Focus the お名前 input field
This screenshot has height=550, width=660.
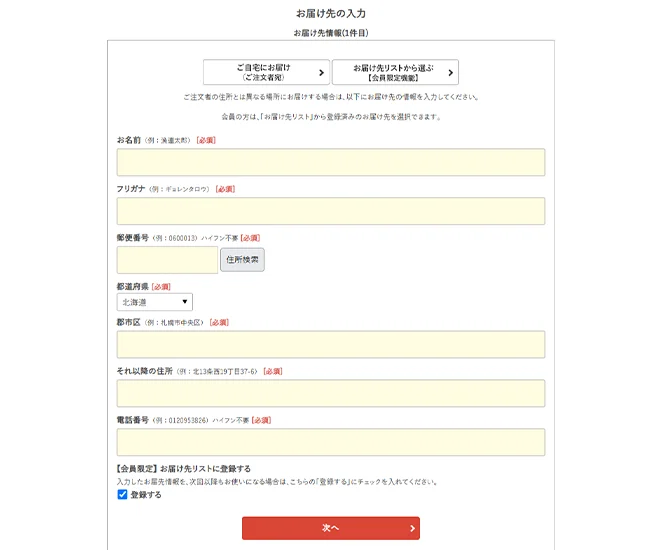pos(330,162)
